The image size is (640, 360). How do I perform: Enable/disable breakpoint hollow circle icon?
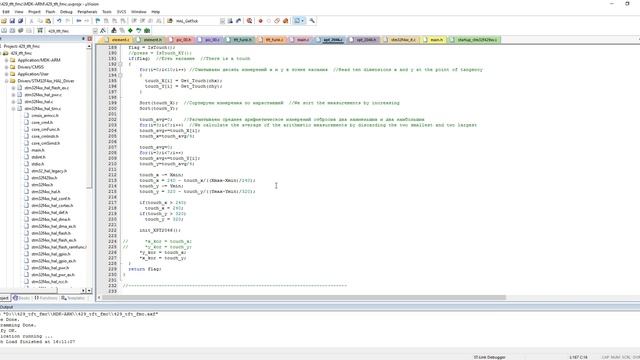click(269, 21)
